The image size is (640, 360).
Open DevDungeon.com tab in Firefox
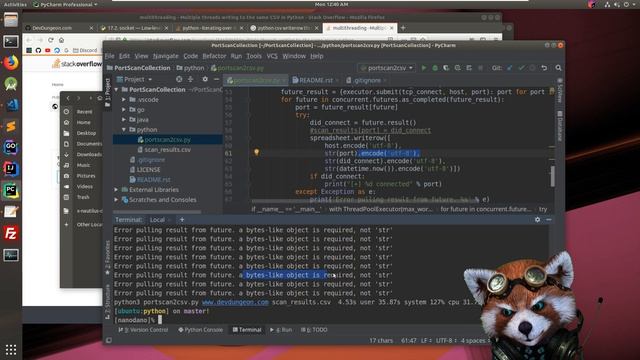coord(58,28)
